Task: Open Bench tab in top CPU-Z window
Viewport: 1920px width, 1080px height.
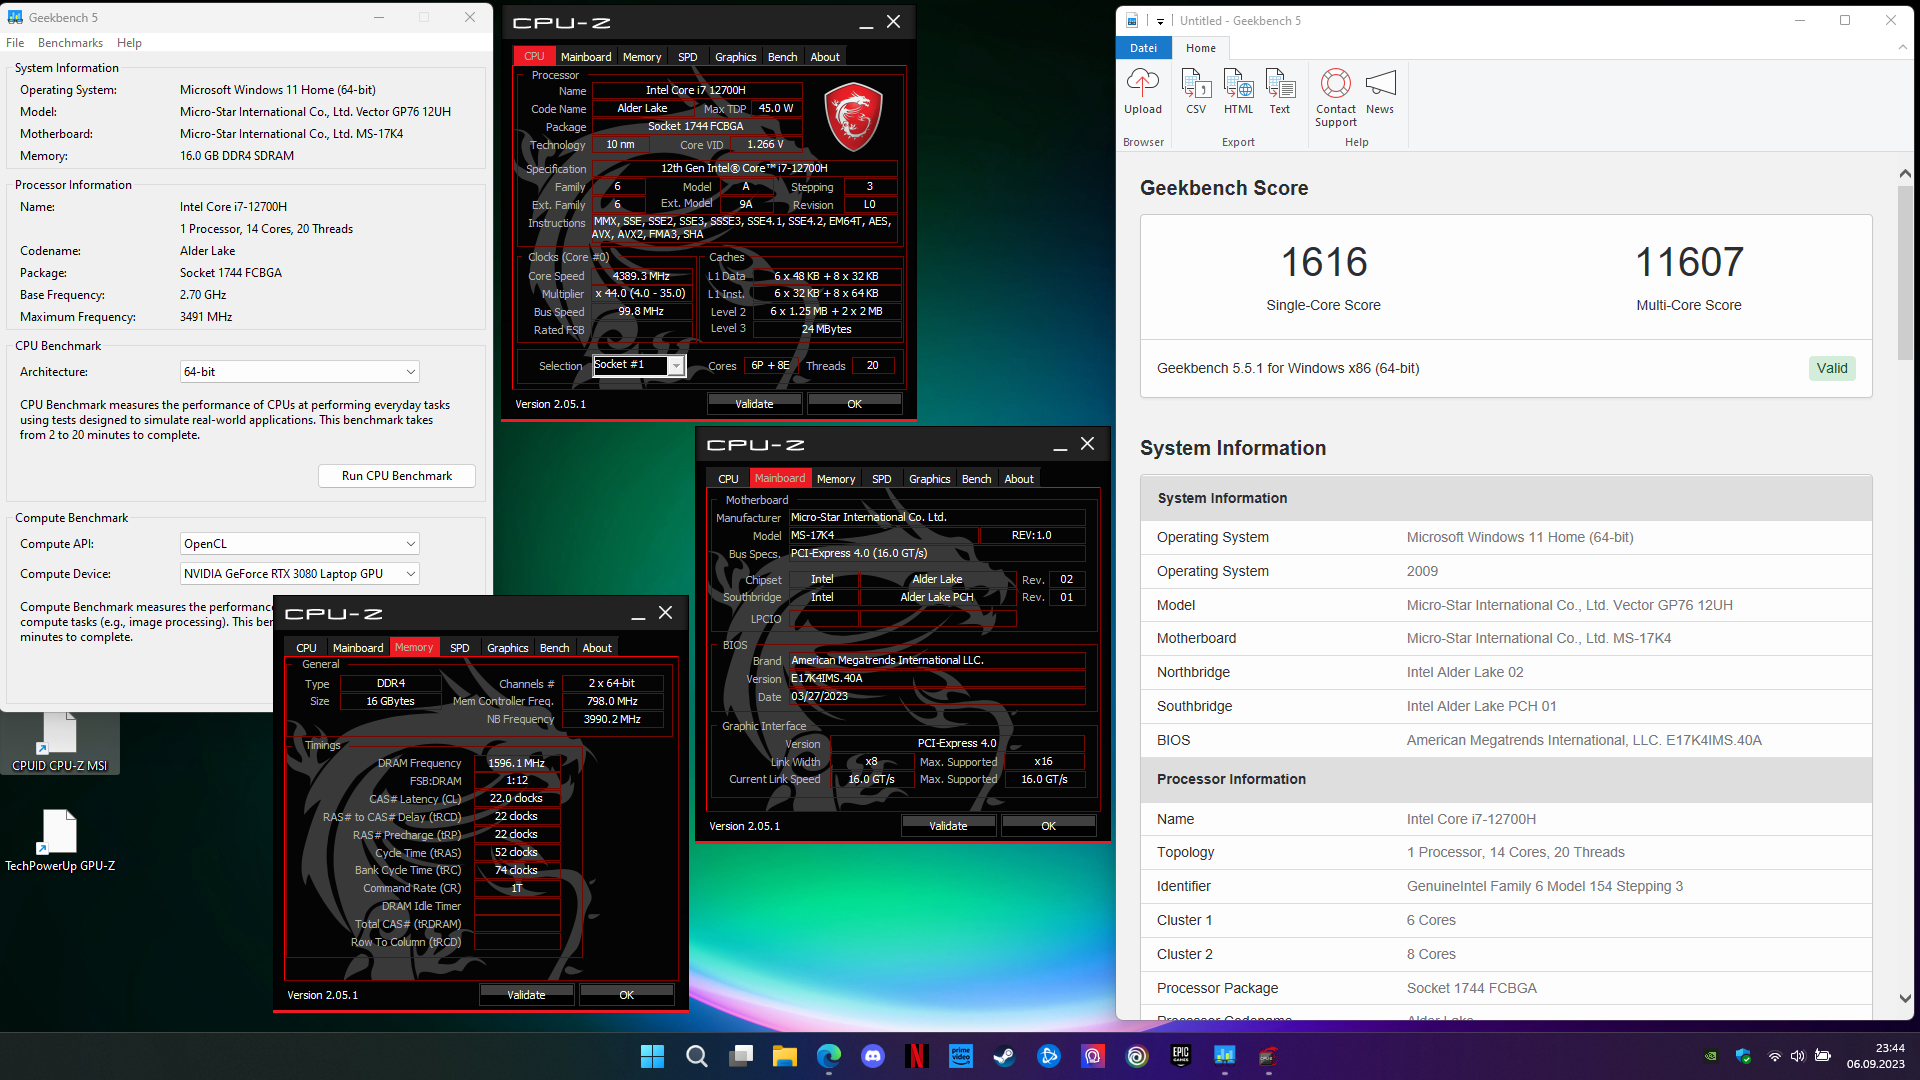Action: tap(782, 57)
